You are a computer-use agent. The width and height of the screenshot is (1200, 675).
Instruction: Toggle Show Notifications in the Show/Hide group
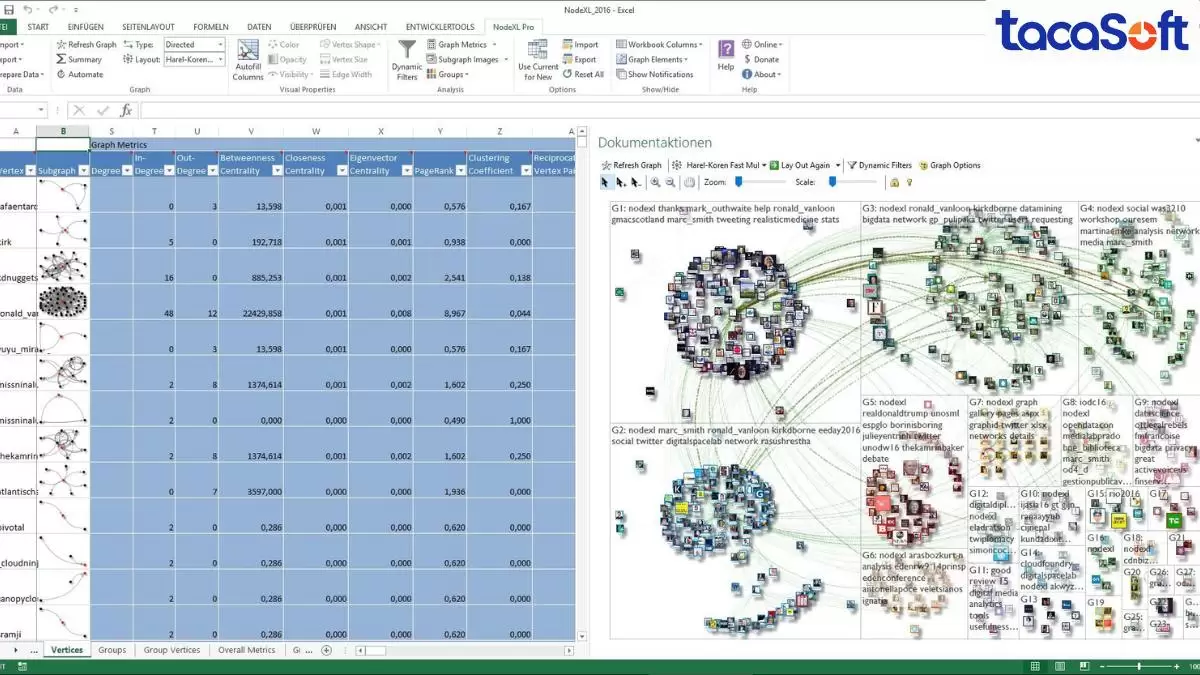656,74
